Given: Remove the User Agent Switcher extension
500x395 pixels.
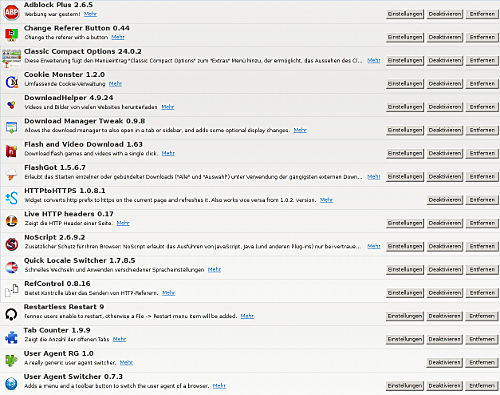Looking at the screenshot, I should point(482,386).
